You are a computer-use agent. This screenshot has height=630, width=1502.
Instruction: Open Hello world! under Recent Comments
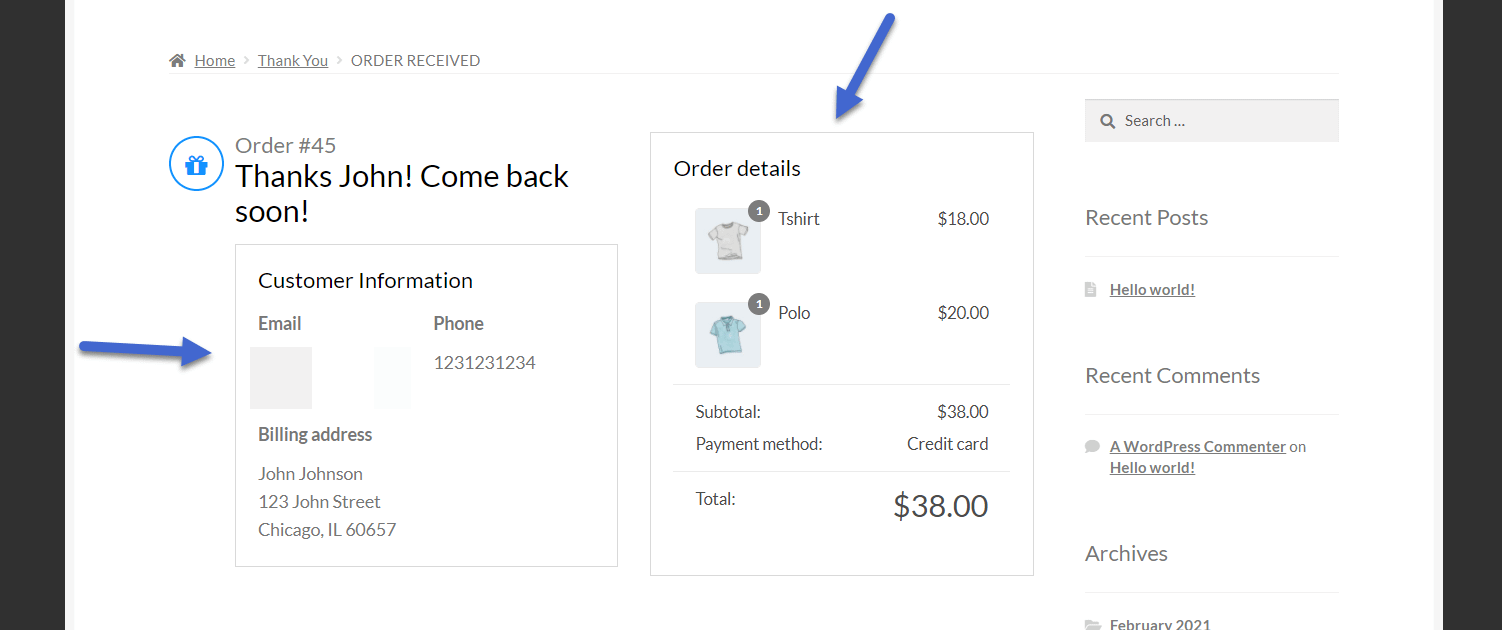(1152, 468)
